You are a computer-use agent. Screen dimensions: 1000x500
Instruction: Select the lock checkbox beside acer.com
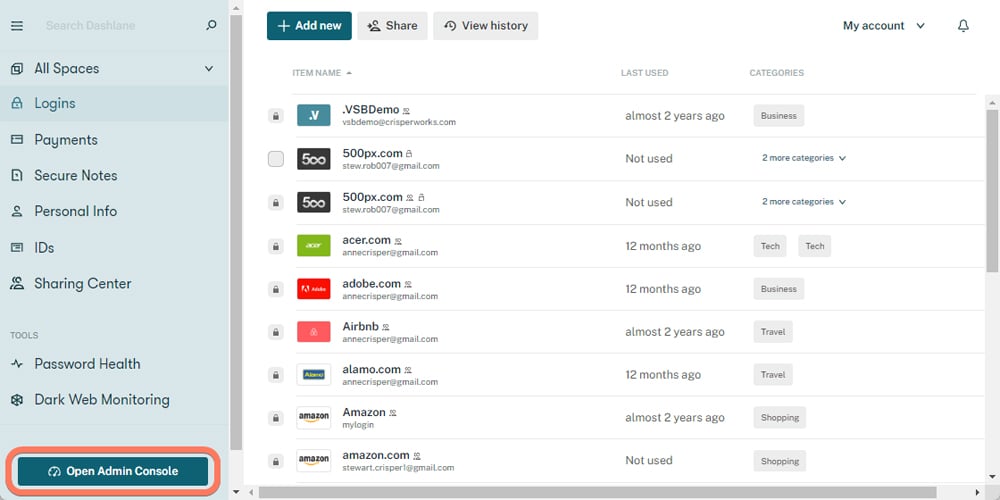(x=276, y=246)
